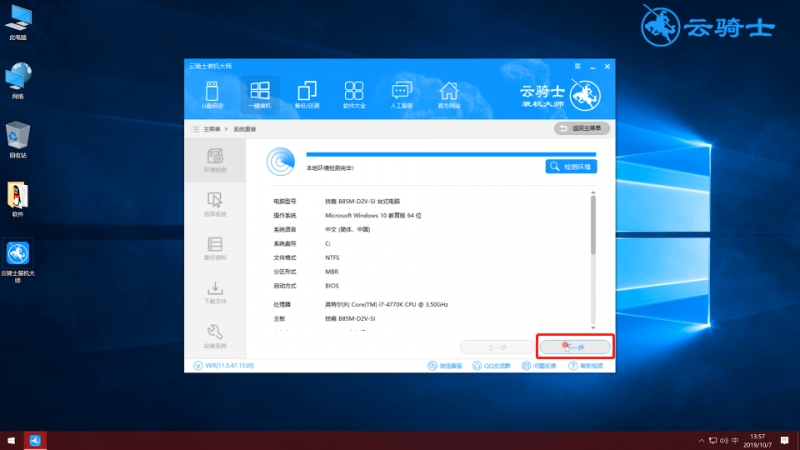Click the scrollbar down arrow

coord(593,328)
